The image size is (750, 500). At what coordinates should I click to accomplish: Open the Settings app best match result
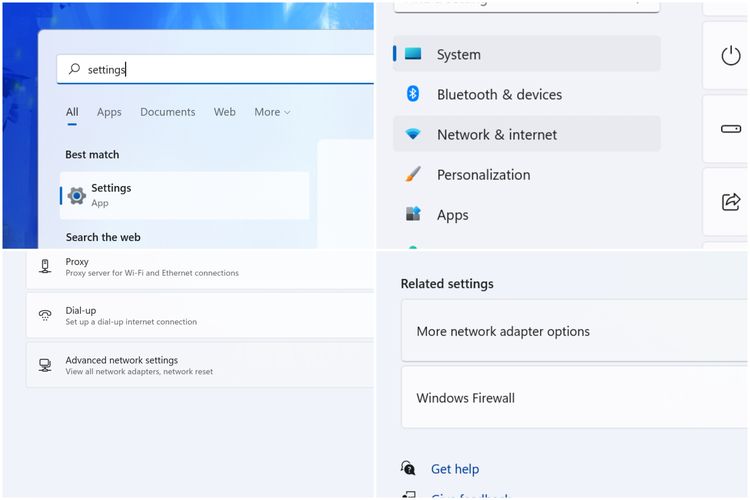coord(185,195)
